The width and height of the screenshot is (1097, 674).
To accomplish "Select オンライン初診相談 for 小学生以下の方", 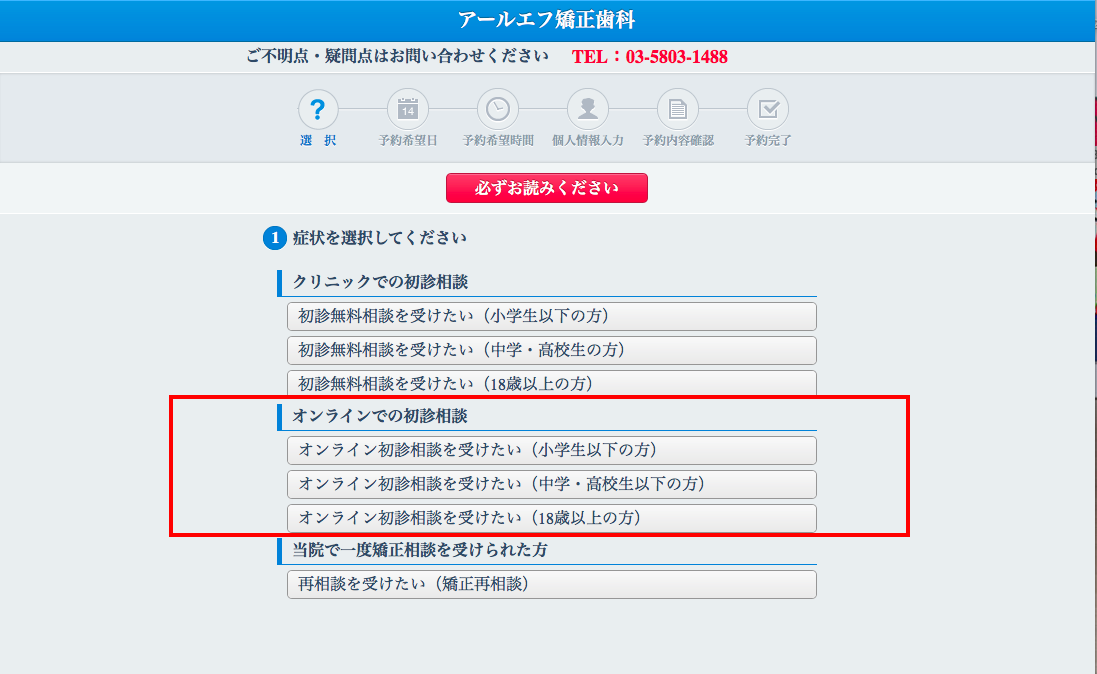I will point(551,450).
